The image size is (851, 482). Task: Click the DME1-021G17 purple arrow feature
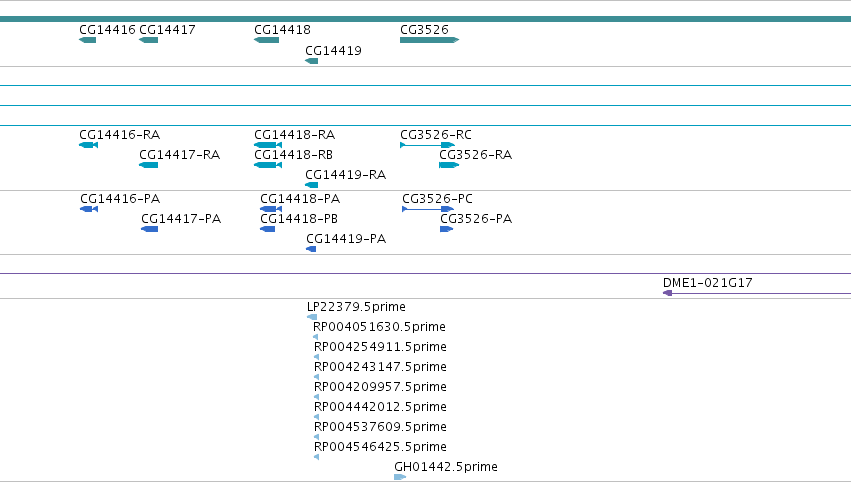point(757,293)
